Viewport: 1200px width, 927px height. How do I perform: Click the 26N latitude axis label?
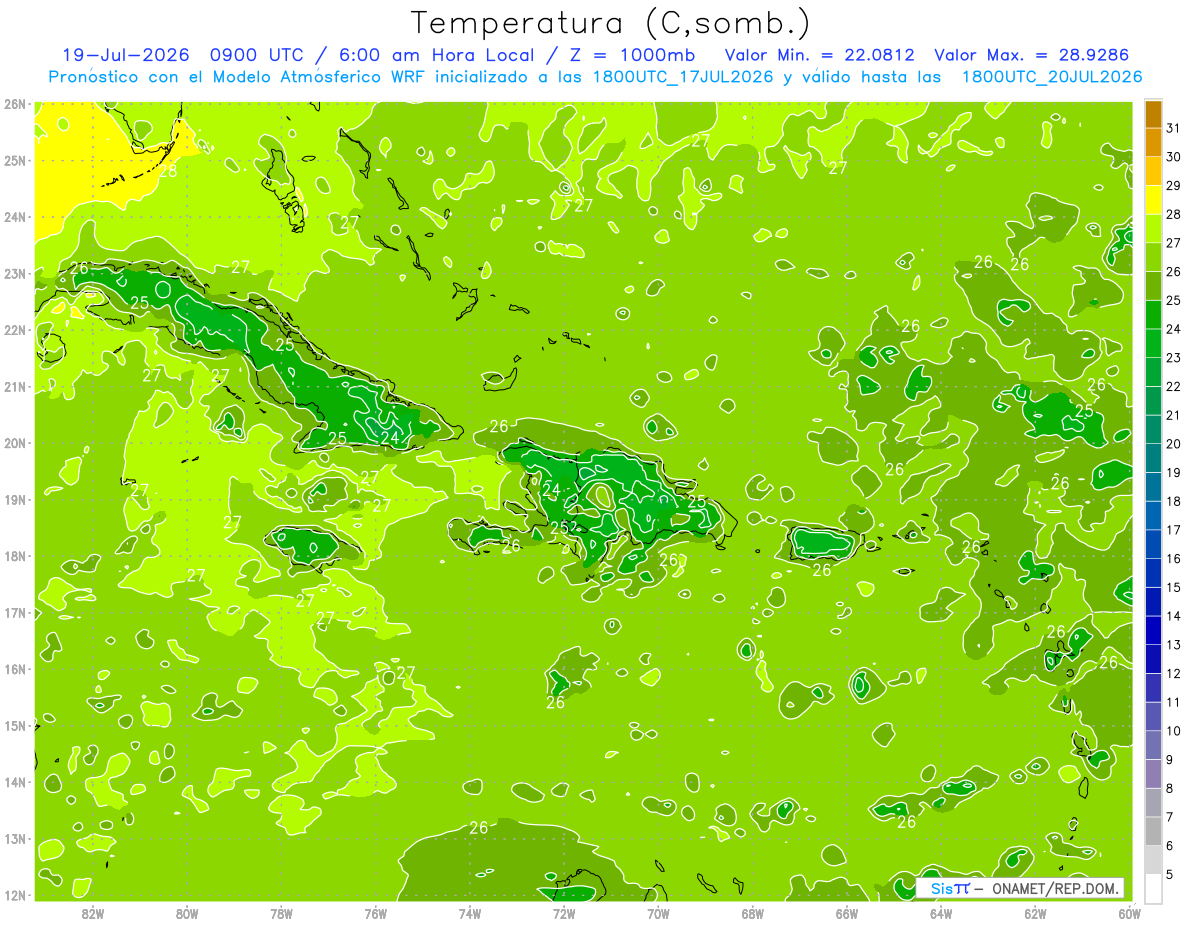tap(14, 104)
